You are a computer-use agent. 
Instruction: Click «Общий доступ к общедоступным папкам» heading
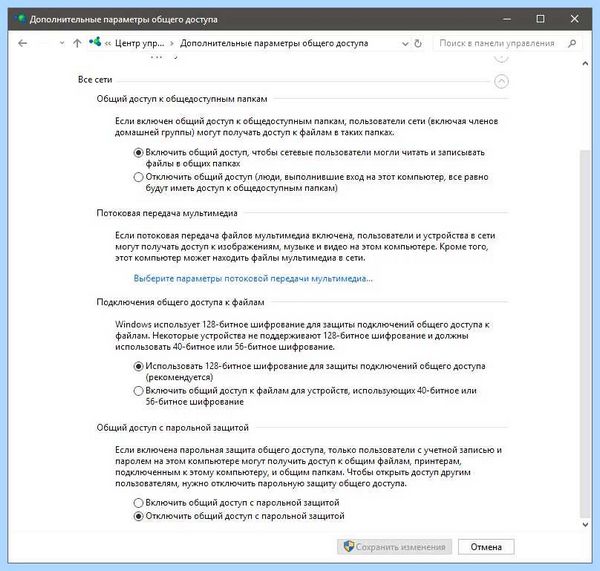click(x=182, y=99)
